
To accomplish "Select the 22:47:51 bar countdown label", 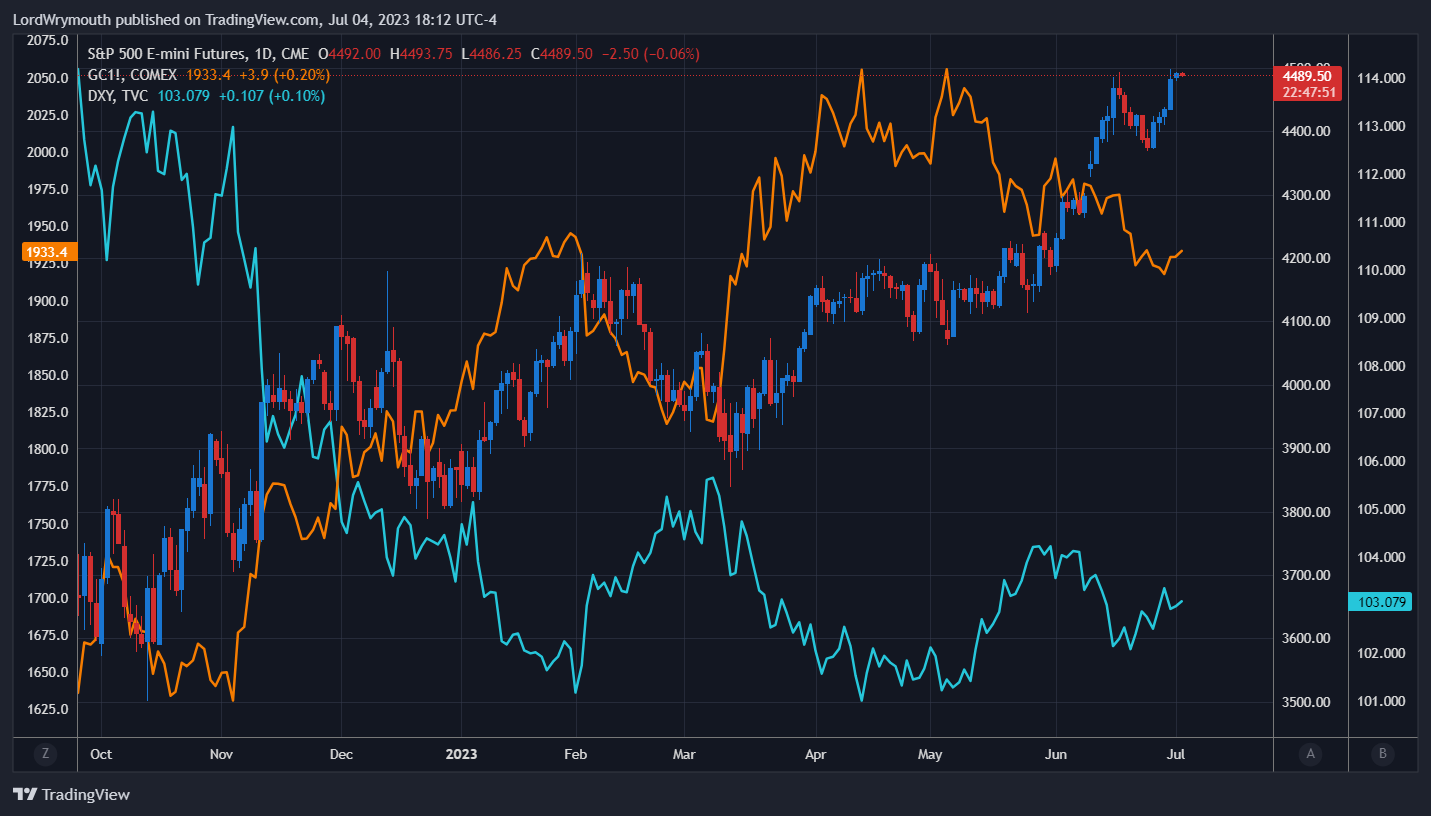I will [1307, 92].
